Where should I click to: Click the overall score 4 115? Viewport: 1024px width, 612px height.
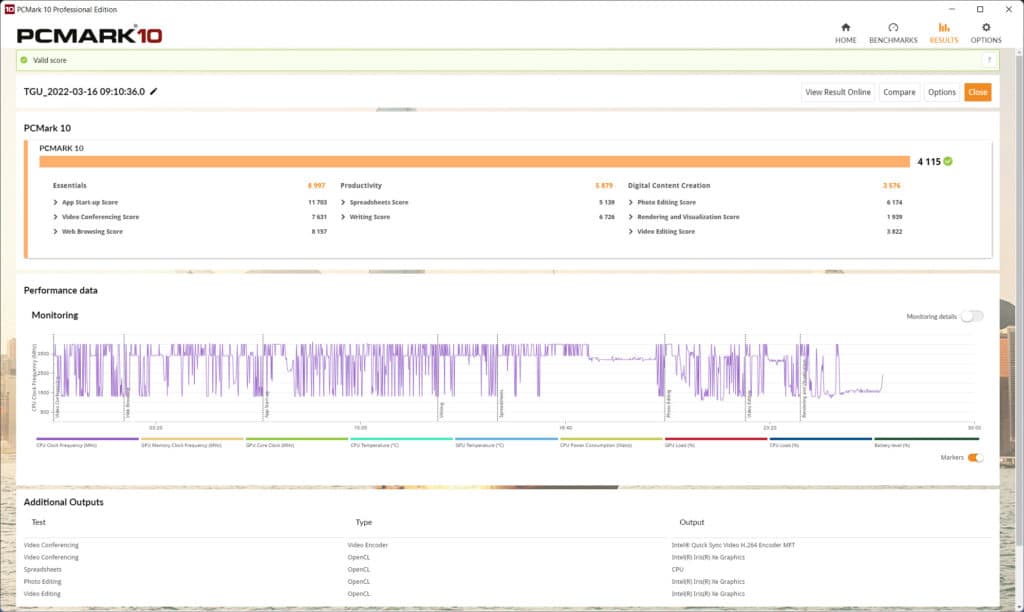pyautogui.click(x=929, y=161)
